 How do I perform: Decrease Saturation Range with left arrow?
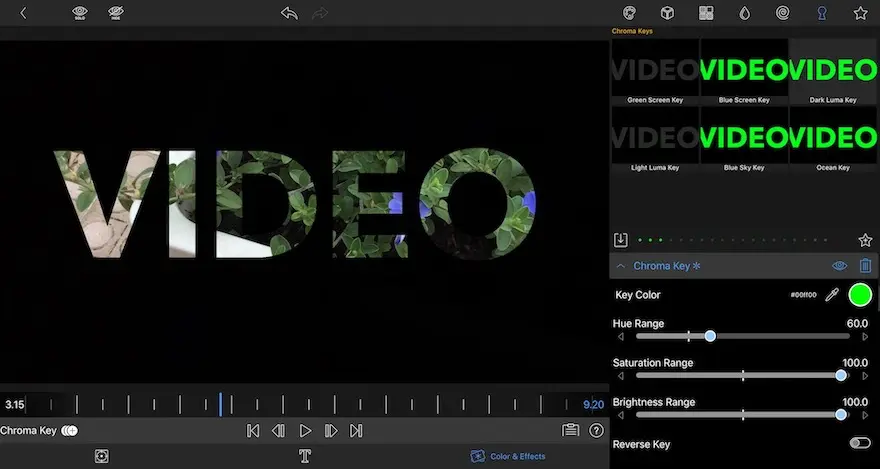pyautogui.click(x=620, y=376)
